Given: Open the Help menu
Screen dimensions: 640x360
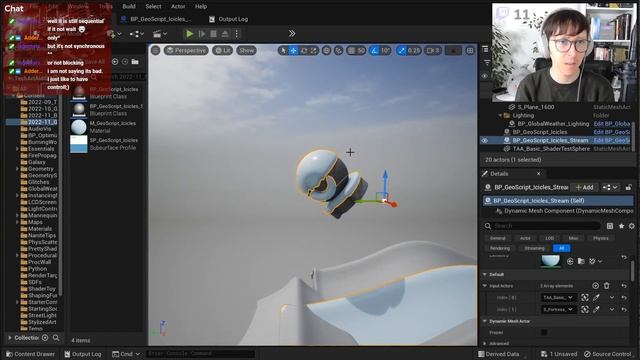Looking at the screenshot, I should (x=200, y=7).
